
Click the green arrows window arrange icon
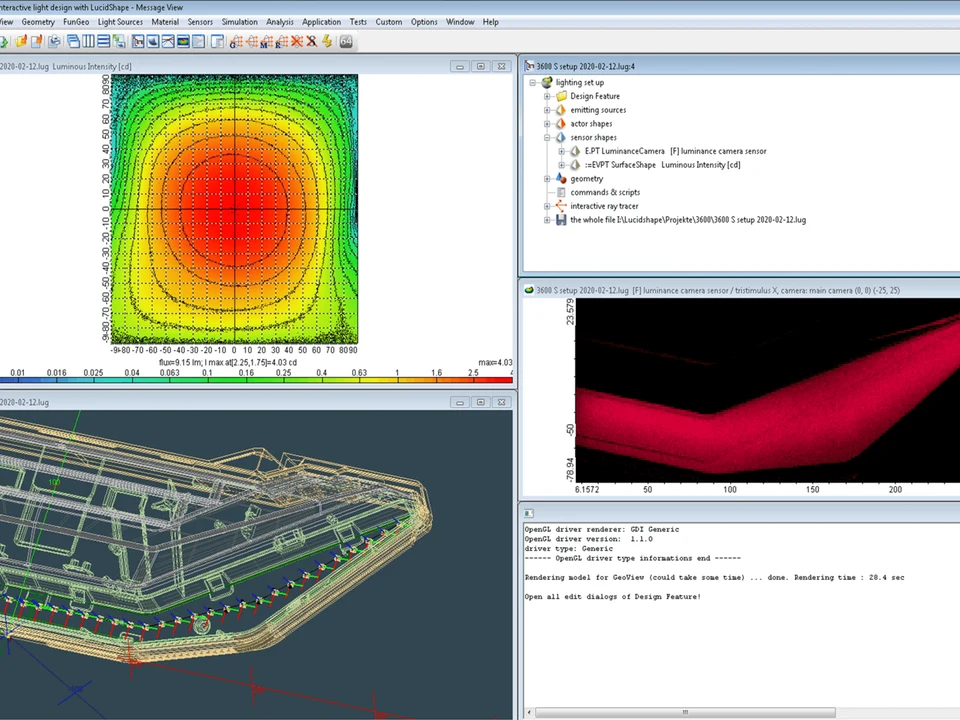pos(119,41)
